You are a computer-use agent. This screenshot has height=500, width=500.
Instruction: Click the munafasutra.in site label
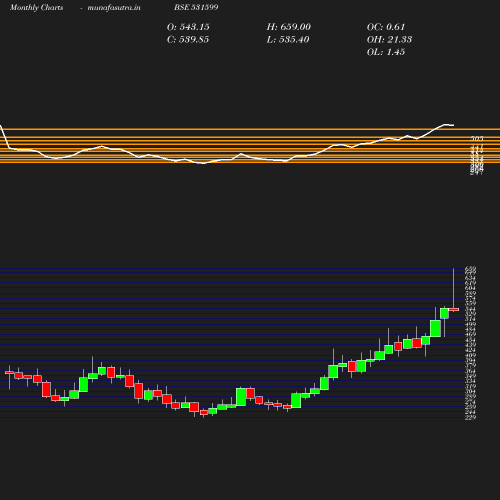(x=114, y=7)
